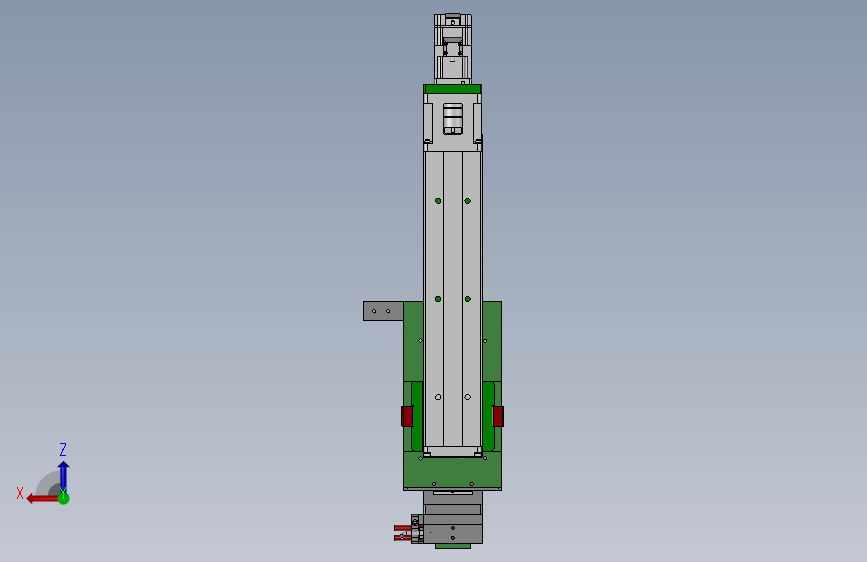Select the left red sensor block
This screenshot has height=562, width=867.
[x=407, y=416]
